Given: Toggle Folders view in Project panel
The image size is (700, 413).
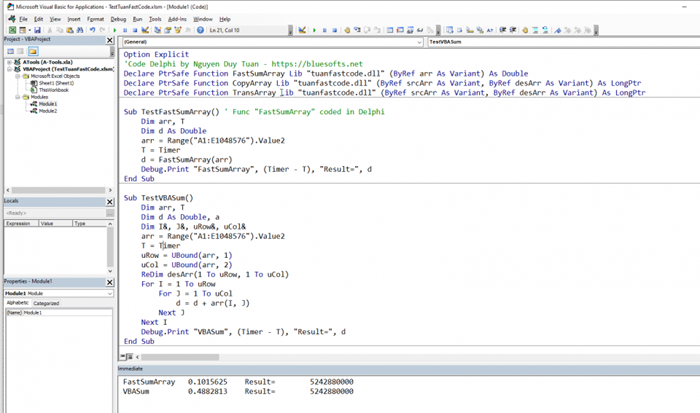Looking at the screenshot, I should [33, 53].
